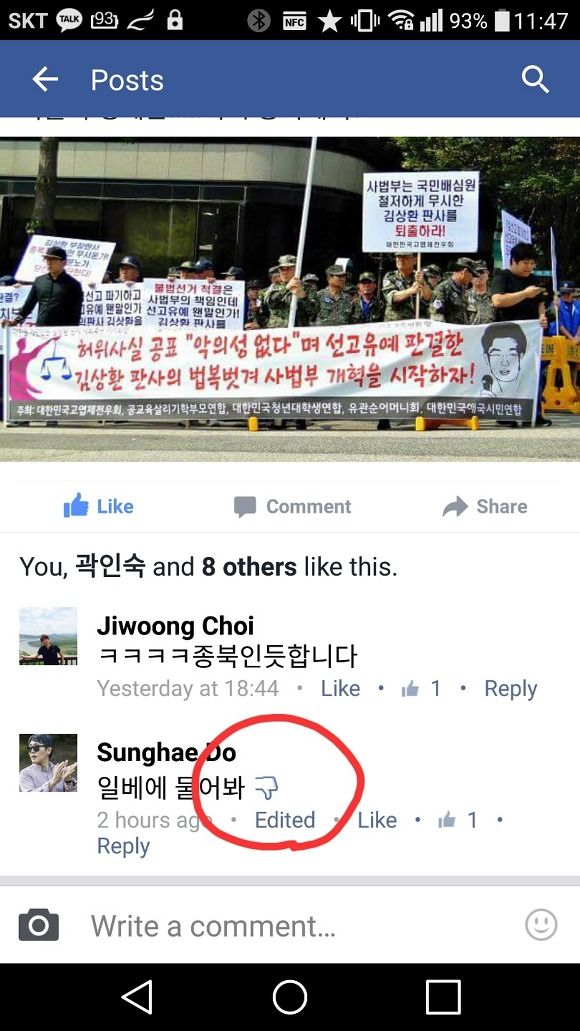
Task: Tap the thumbs-up Like button on post
Action: click(98, 506)
